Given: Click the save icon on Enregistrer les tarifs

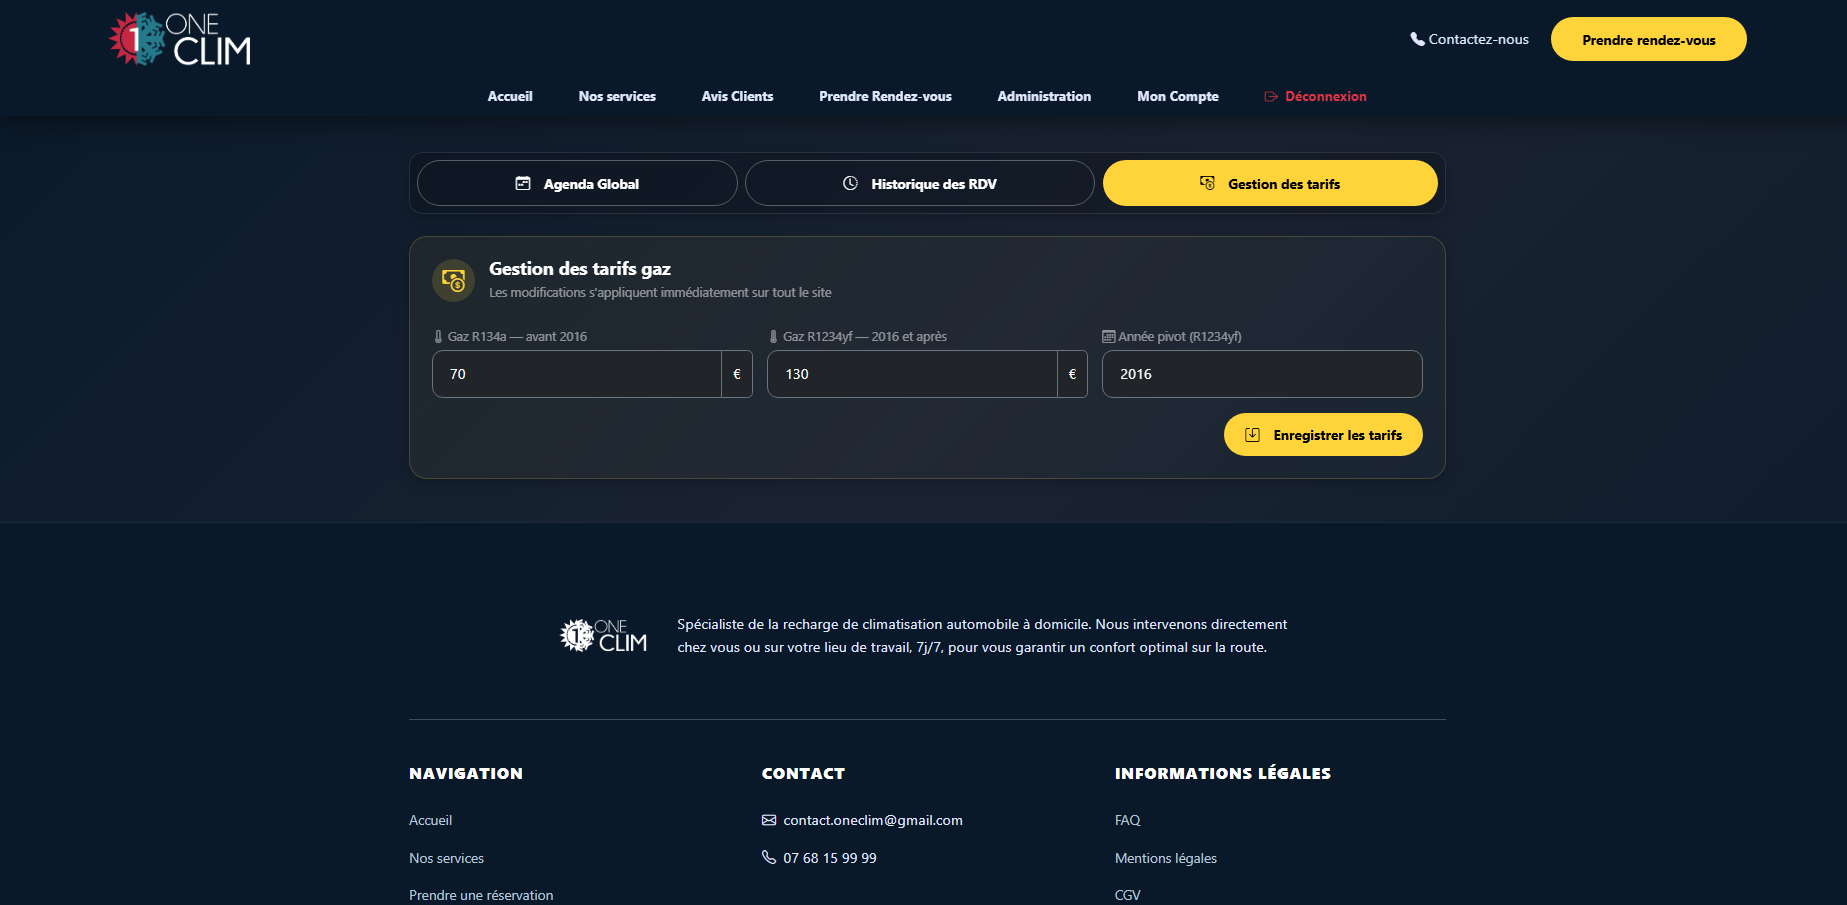Looking at the screenshot, I should (x=1252, y=435).
